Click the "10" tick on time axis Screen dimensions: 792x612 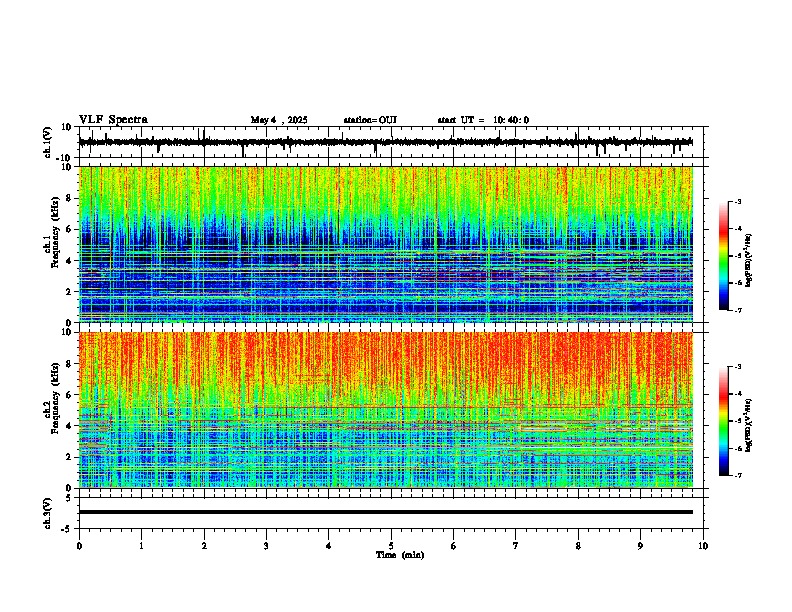(703, 546)
